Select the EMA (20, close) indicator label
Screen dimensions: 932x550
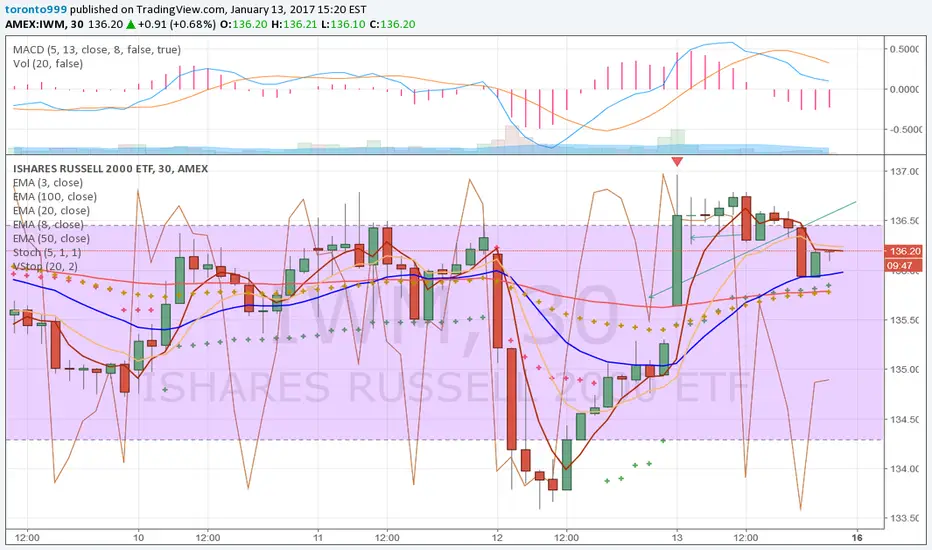[x=51, y=210]
